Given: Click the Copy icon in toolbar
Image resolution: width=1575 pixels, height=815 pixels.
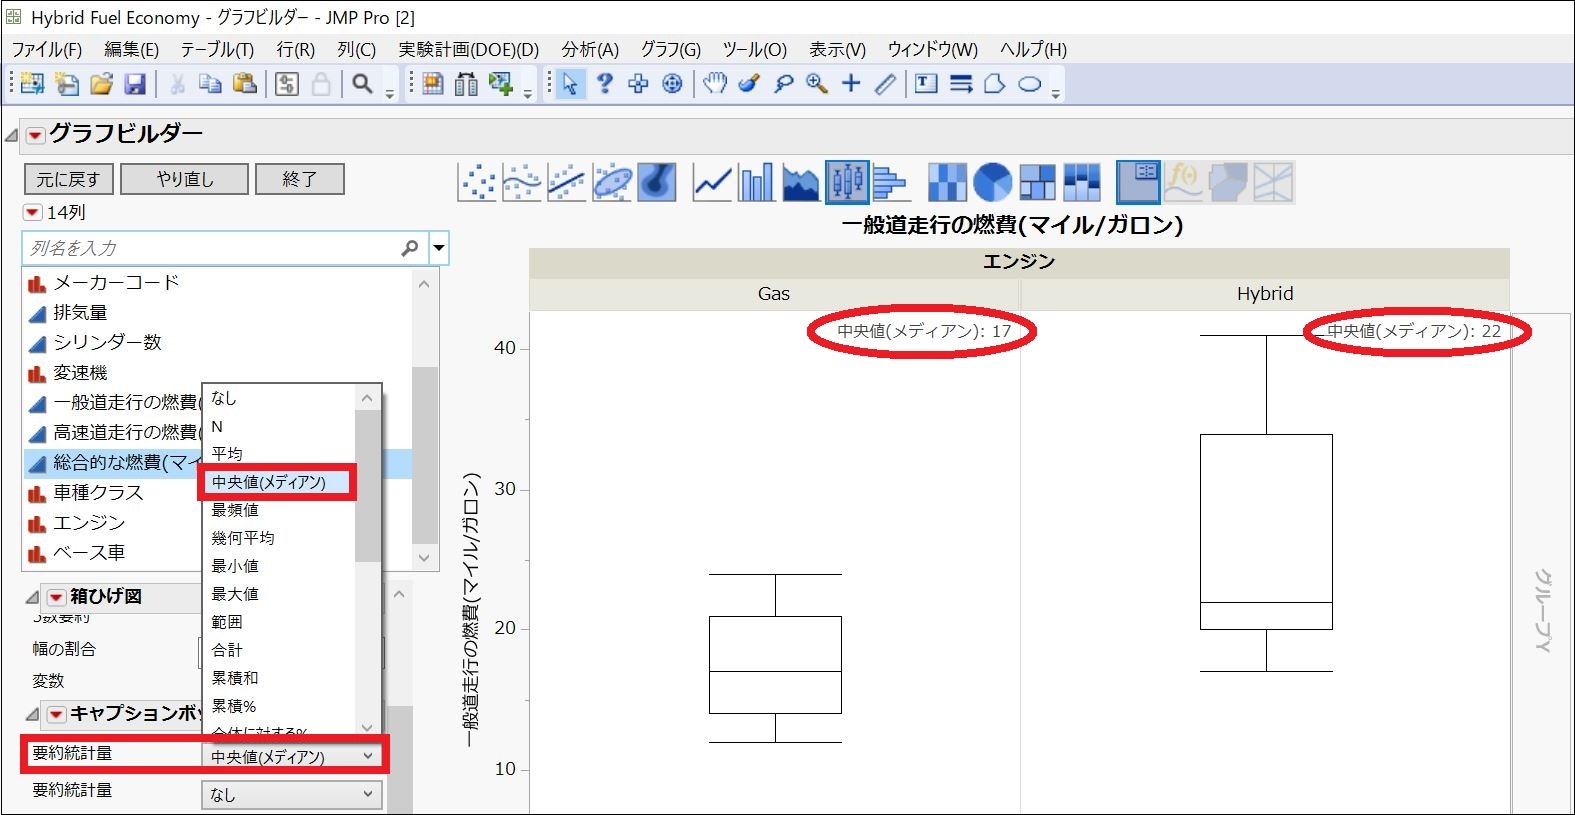Looking at the screenshot, I should click(x=210, y=84).
